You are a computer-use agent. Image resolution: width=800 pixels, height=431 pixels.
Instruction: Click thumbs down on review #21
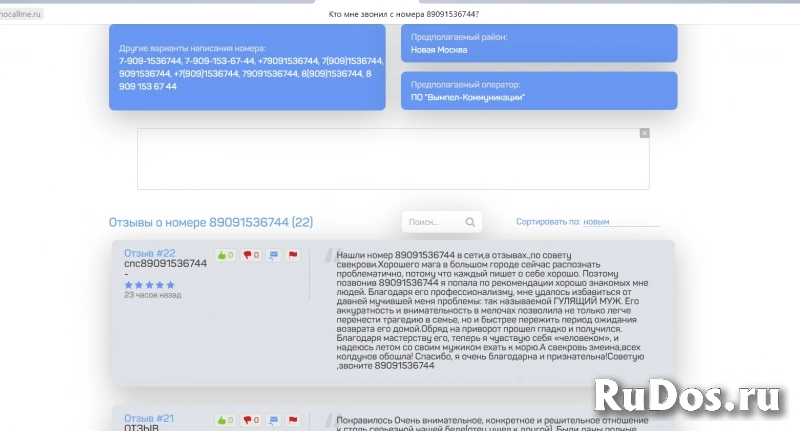(250, 420)
